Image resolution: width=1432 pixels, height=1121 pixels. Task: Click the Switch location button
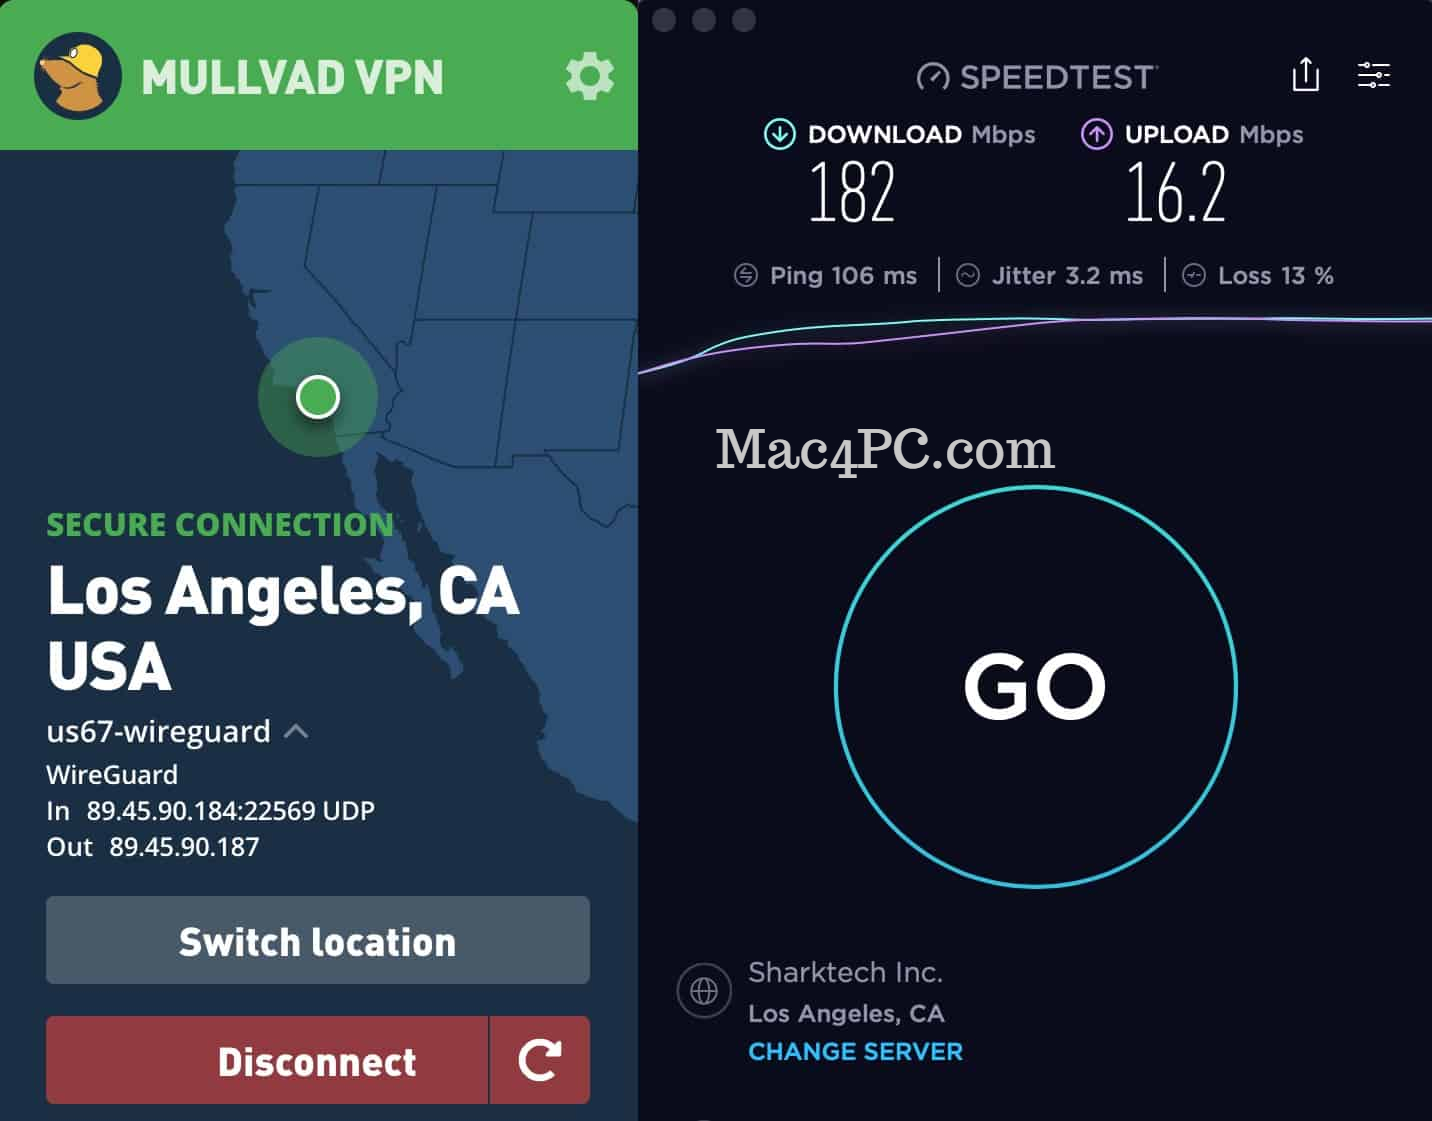pos(318,940)
